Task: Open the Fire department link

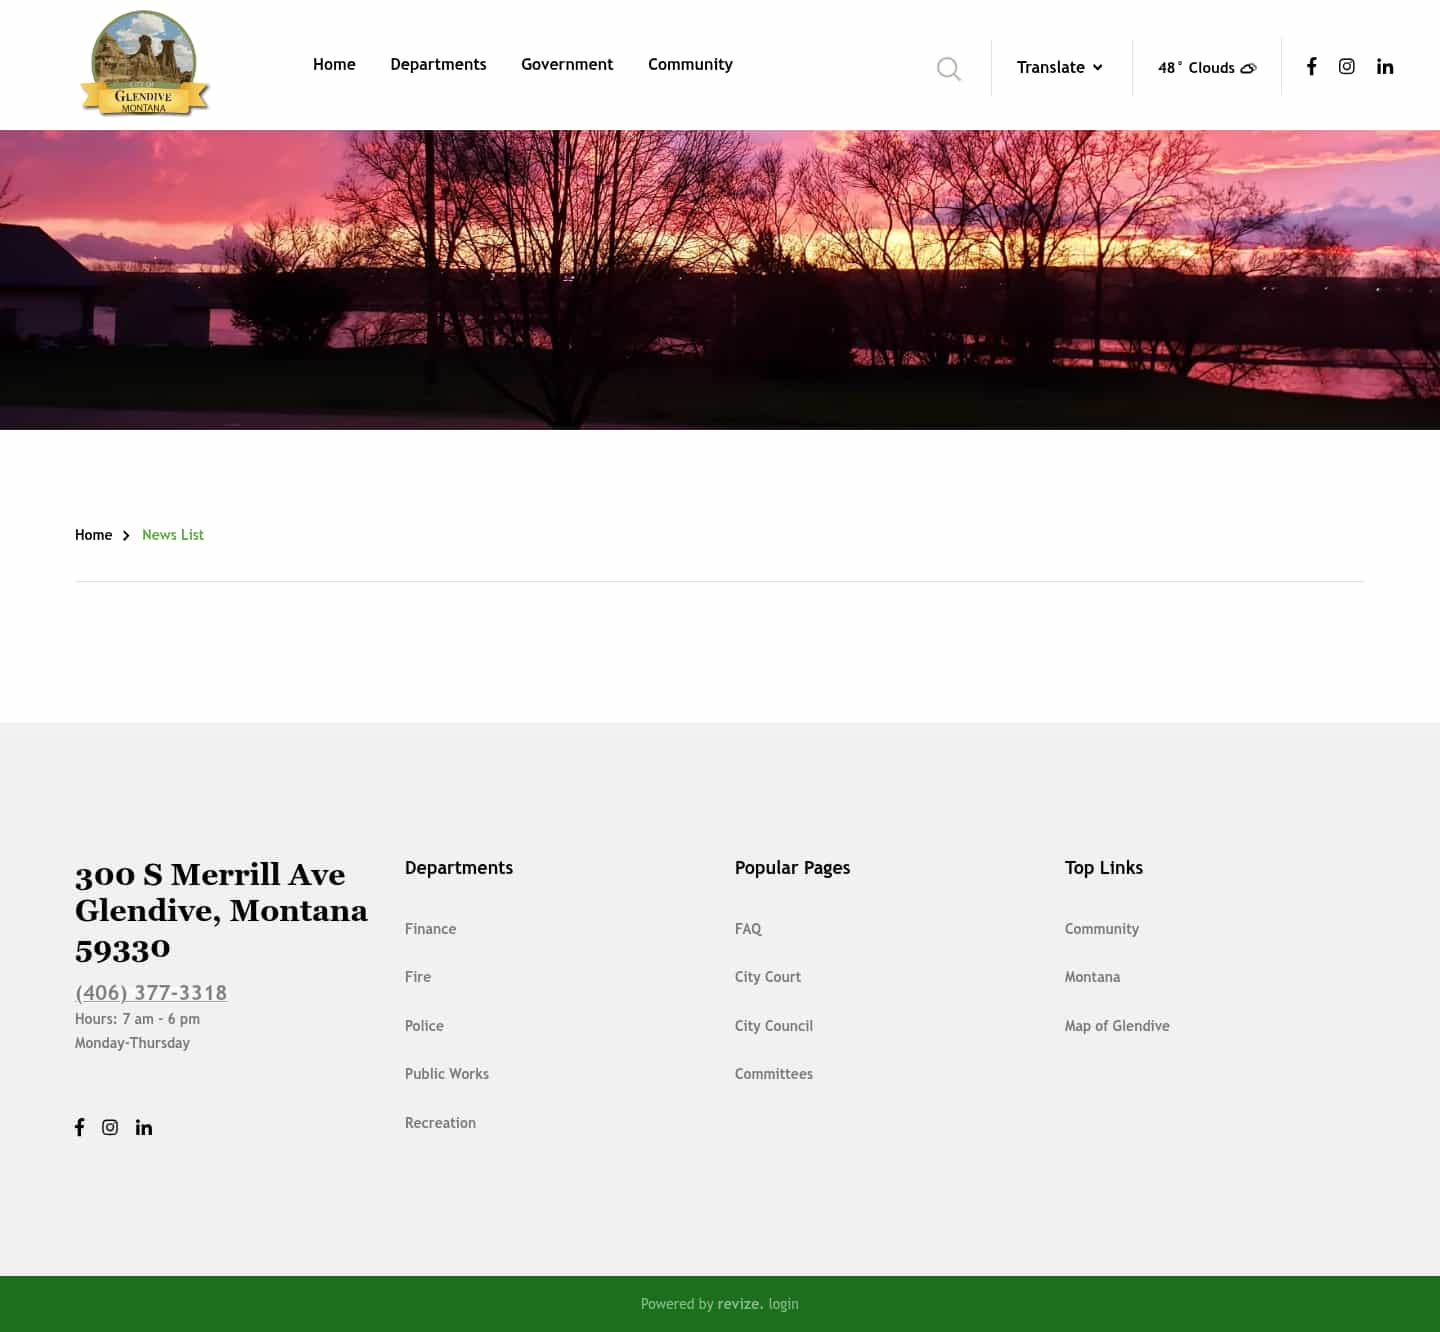Action: pyautogui.click(x=418, y=977)
